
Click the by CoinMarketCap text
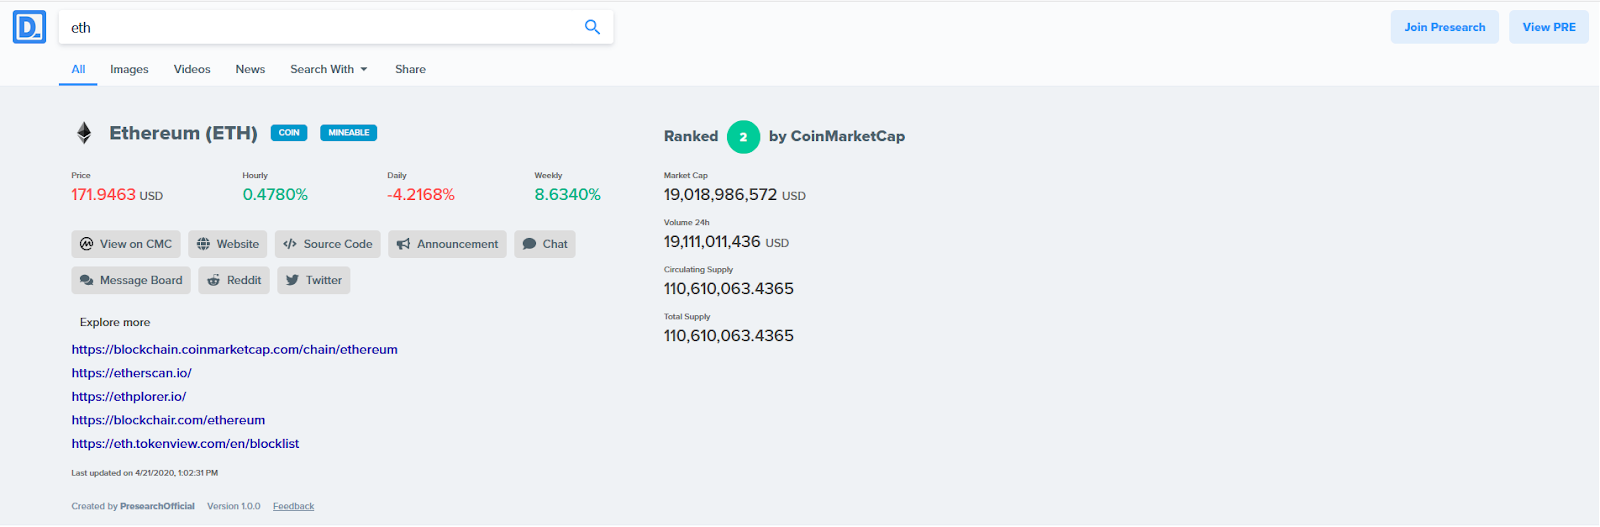[837, 136]
